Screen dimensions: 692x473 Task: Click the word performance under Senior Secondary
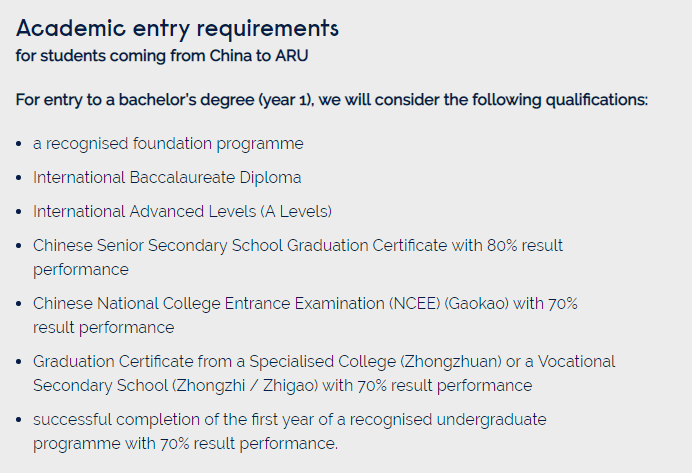tap(81, 270)
